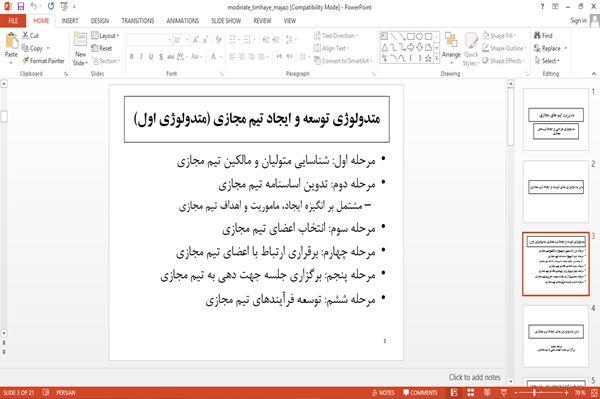Open the Layout dropdown

pos(105,36)
